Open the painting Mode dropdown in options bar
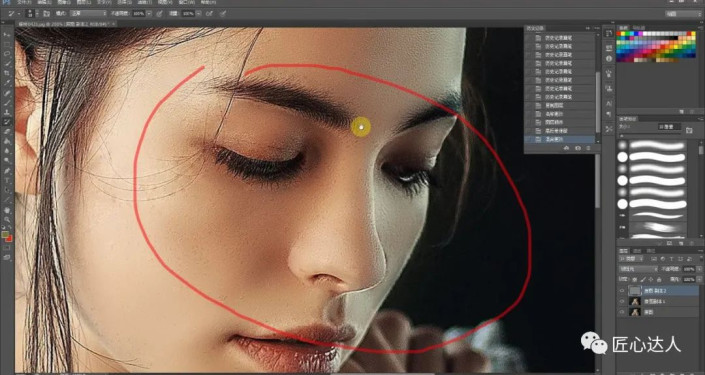 coord(88,13)
